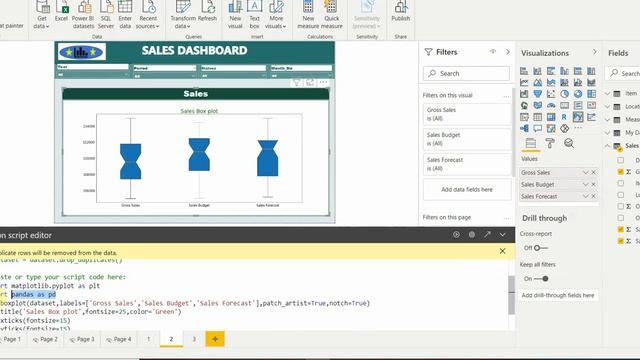
Task: Insert a Text box
Action: (x=254, y=15)
